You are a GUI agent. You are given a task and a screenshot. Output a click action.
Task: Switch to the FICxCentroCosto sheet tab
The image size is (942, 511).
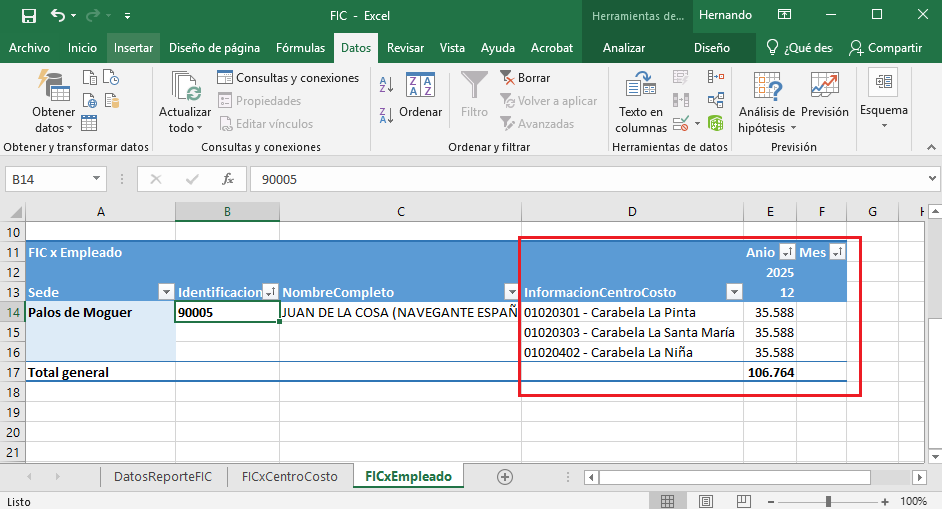coord(289,477)
